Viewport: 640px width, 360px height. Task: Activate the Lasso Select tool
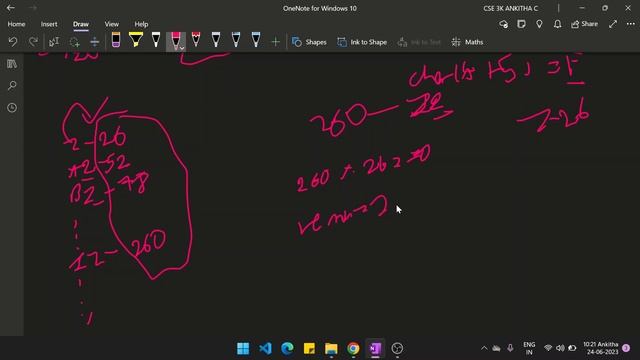point(74,42)
